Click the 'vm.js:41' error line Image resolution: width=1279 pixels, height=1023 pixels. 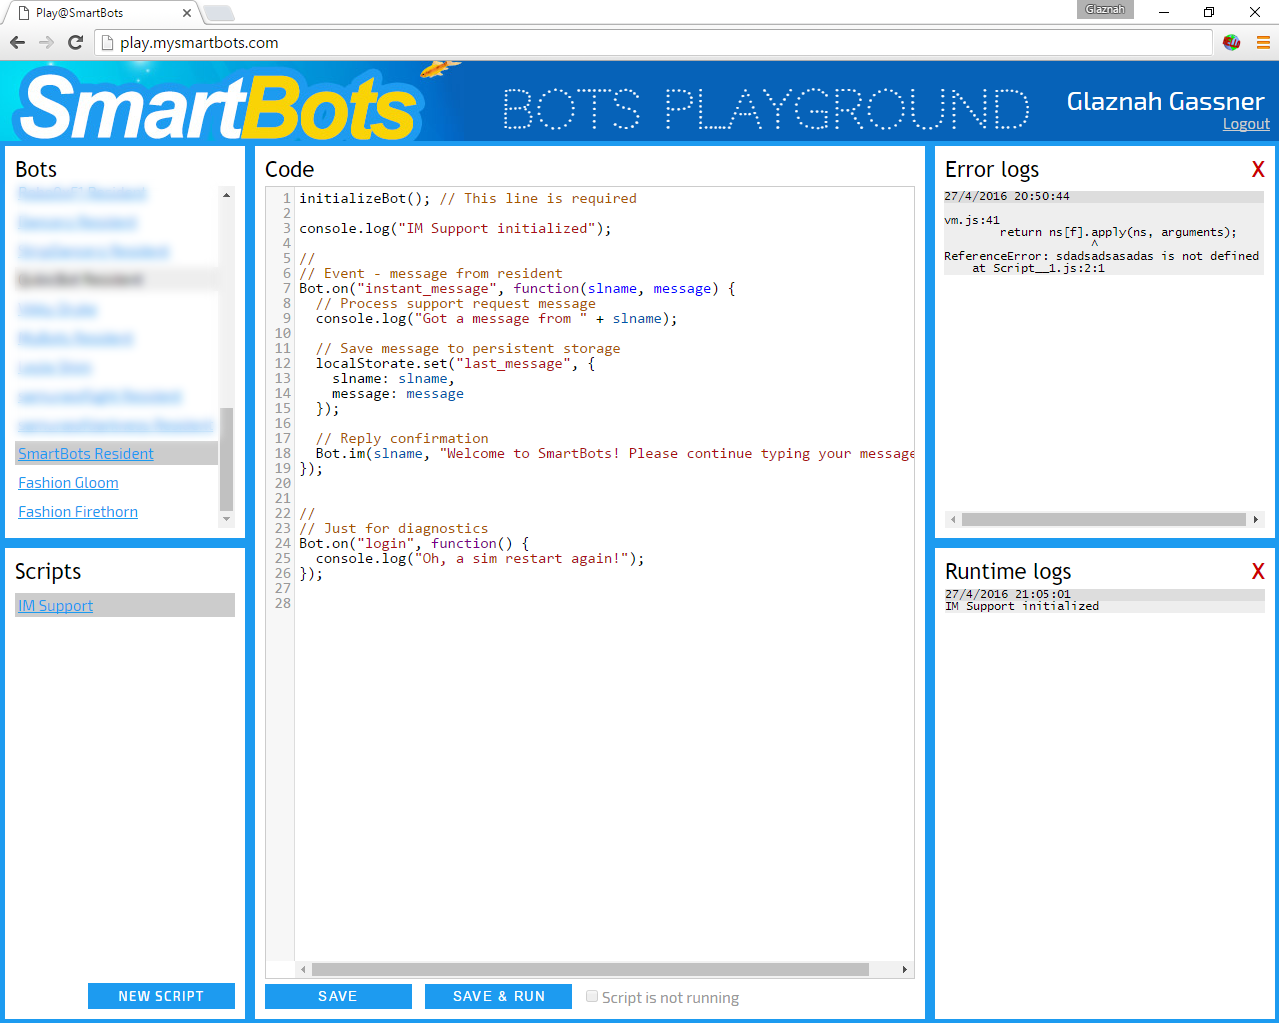pyautogui.click(x=972, y=220)
